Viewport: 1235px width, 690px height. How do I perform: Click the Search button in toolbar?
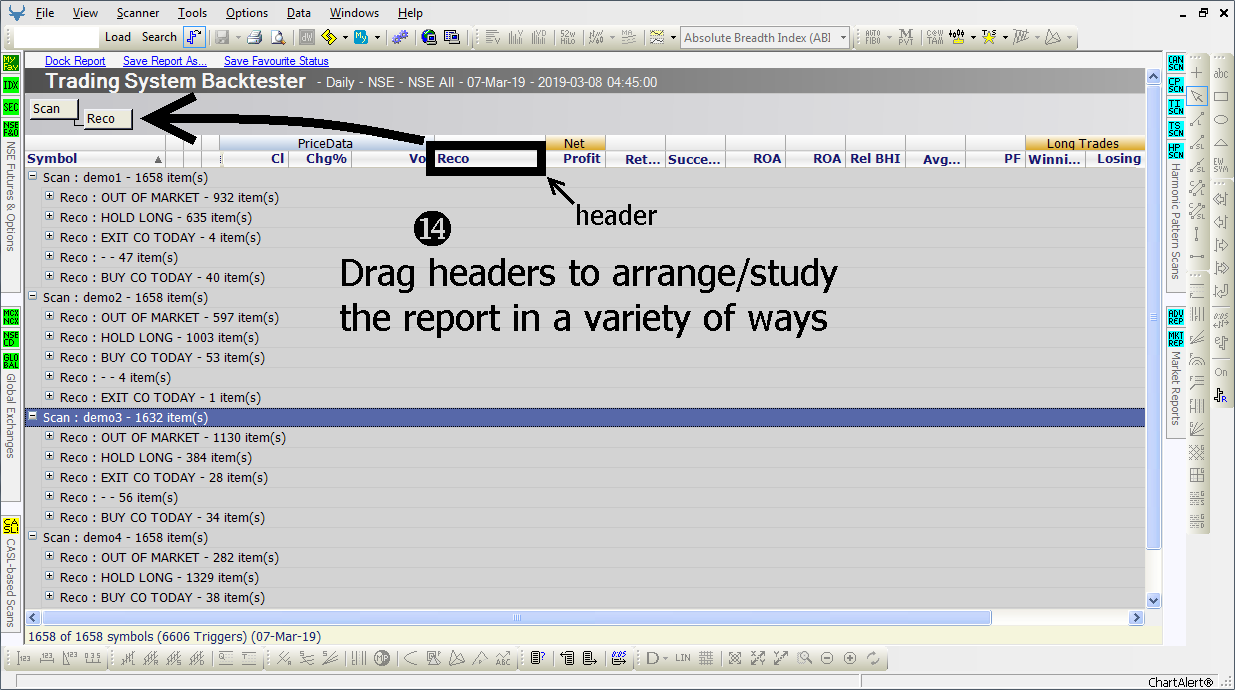[159, 37]
